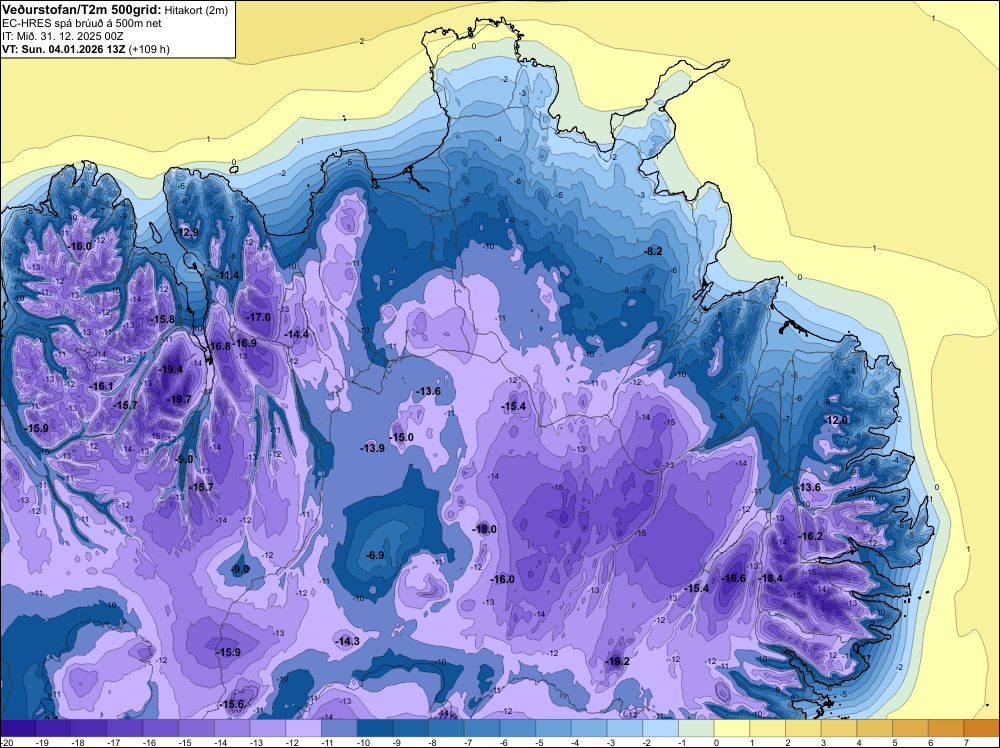Screen dimensions: 1000x748
Task: Click the -6.9 value on the glacier area
Action: tap(375, 555)
